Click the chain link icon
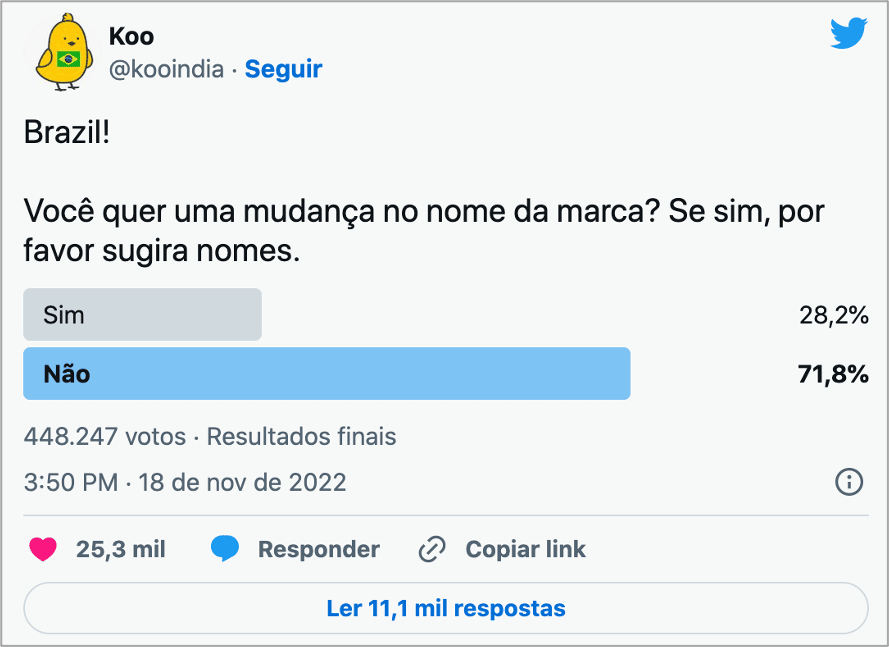Viewport: 889px width, 647px height. click(x=431, y=549)
